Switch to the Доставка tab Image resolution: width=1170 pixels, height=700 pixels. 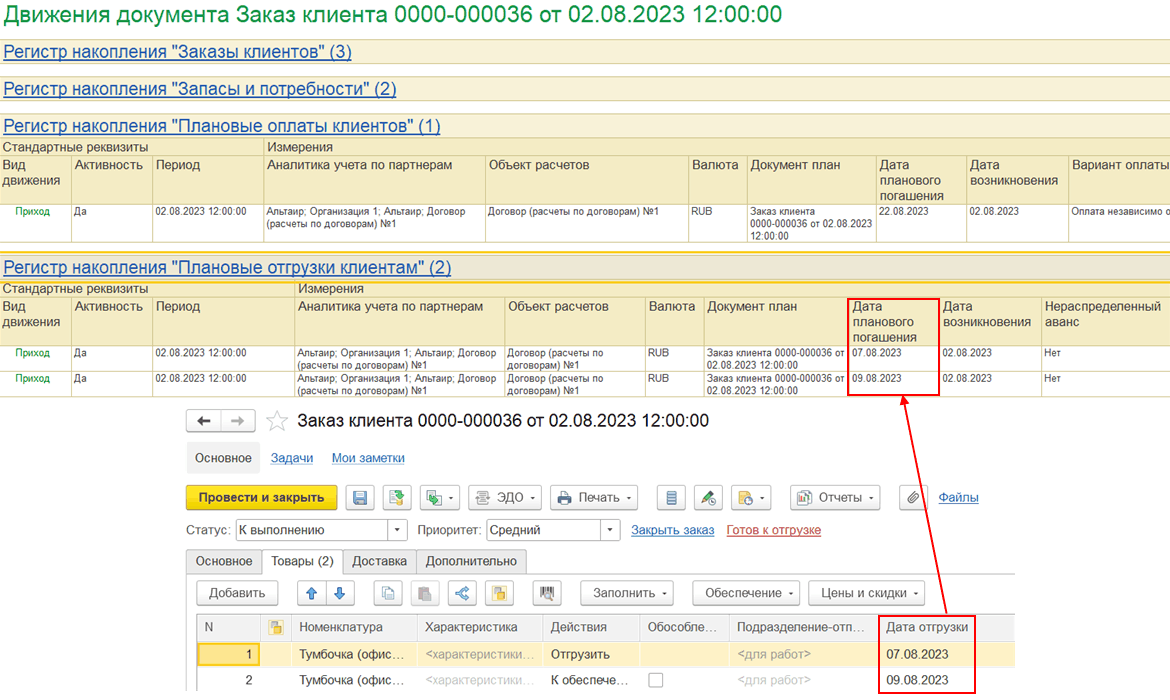tap(379, 561)
